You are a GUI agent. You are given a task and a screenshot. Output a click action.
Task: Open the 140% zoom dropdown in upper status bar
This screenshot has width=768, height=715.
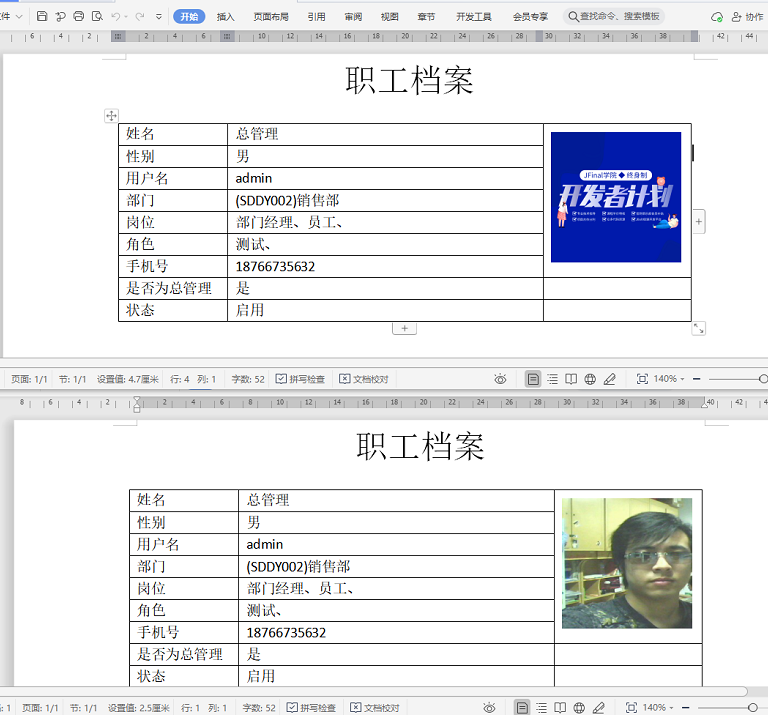pyautogui.click(x=669, y=380)
